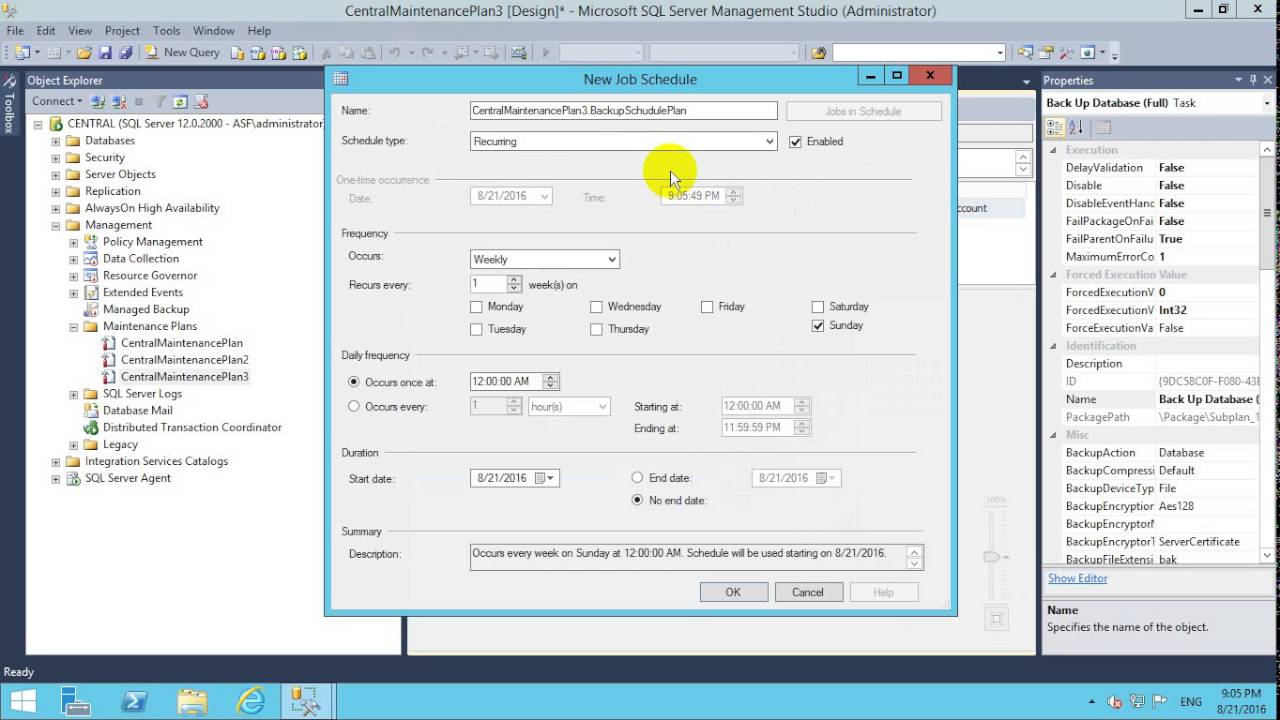The width and height of the screenshot is (1280, 720).
Task: Open File Explorer from the taskbar
Action: (192, 700)
